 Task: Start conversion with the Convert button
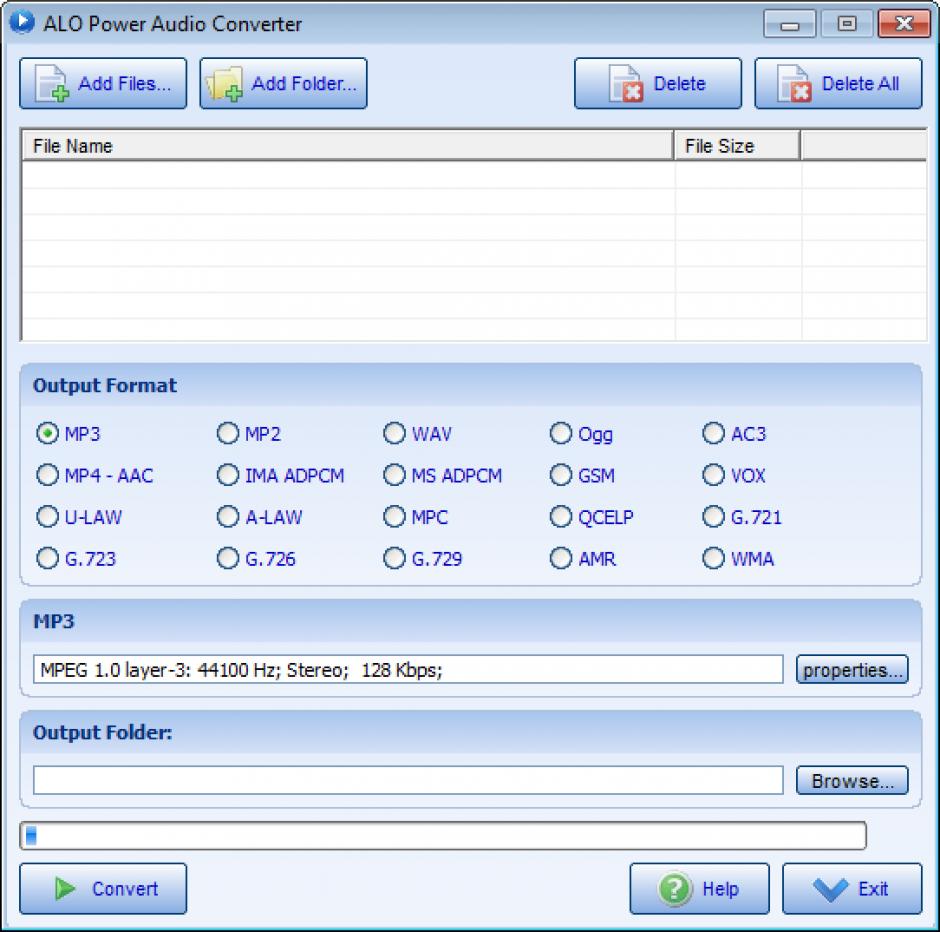coord(103,888)
